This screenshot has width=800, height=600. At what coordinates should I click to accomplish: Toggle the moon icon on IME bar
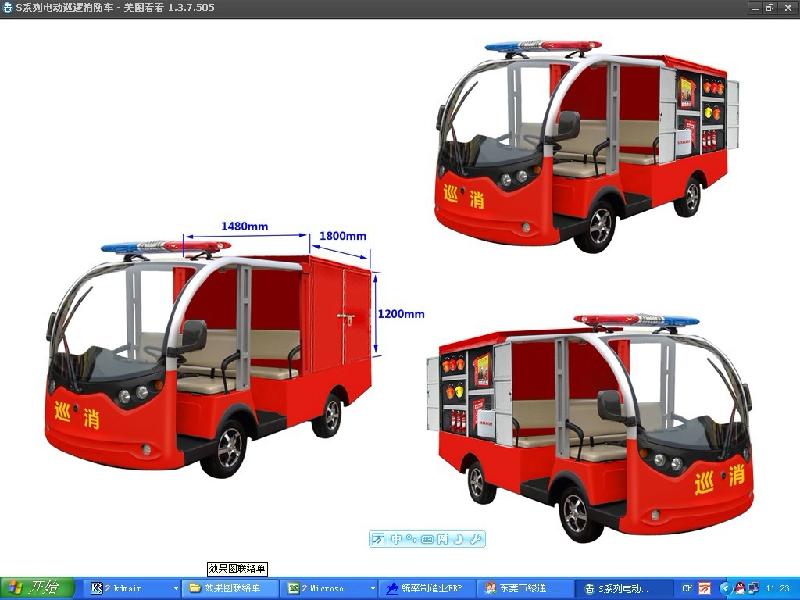click(459, 539)
